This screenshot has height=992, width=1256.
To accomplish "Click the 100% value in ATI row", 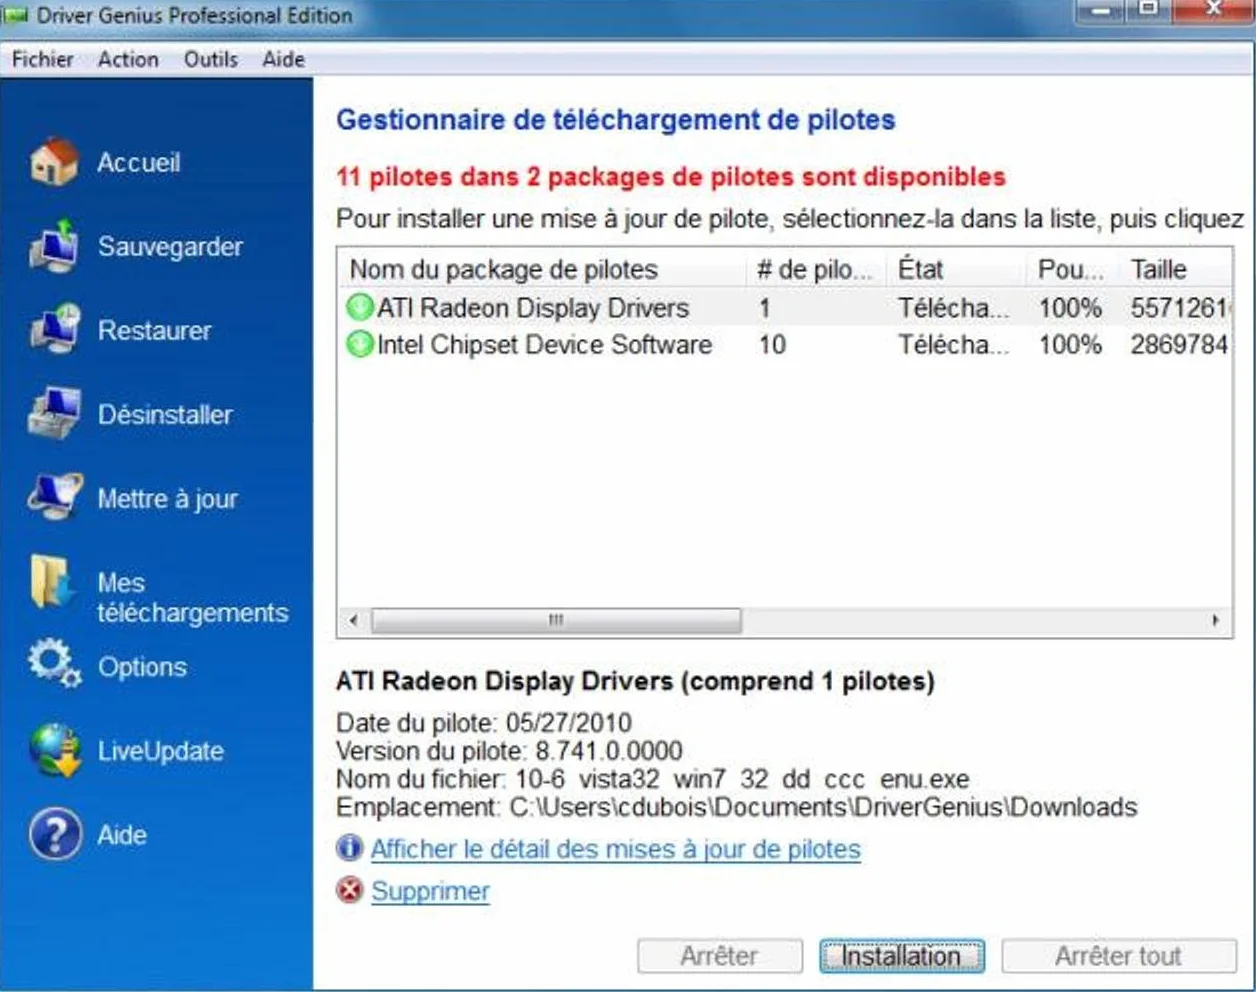I will (1070, 308).
